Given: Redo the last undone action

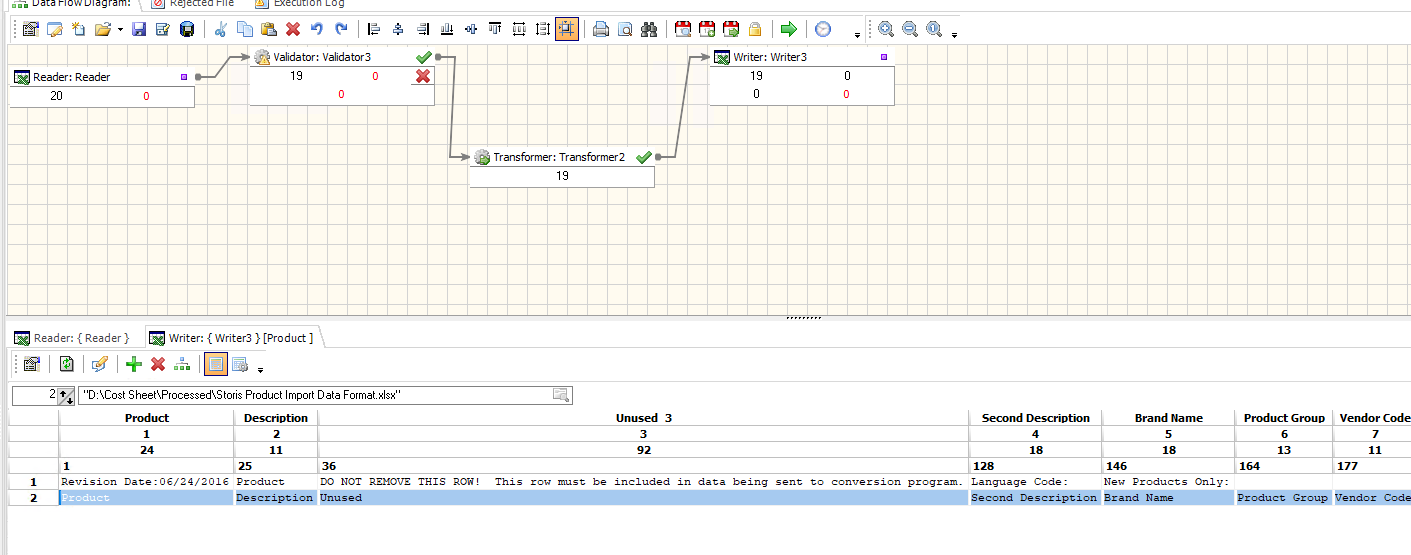Looking at the screenshot, I should pos(341,29).
